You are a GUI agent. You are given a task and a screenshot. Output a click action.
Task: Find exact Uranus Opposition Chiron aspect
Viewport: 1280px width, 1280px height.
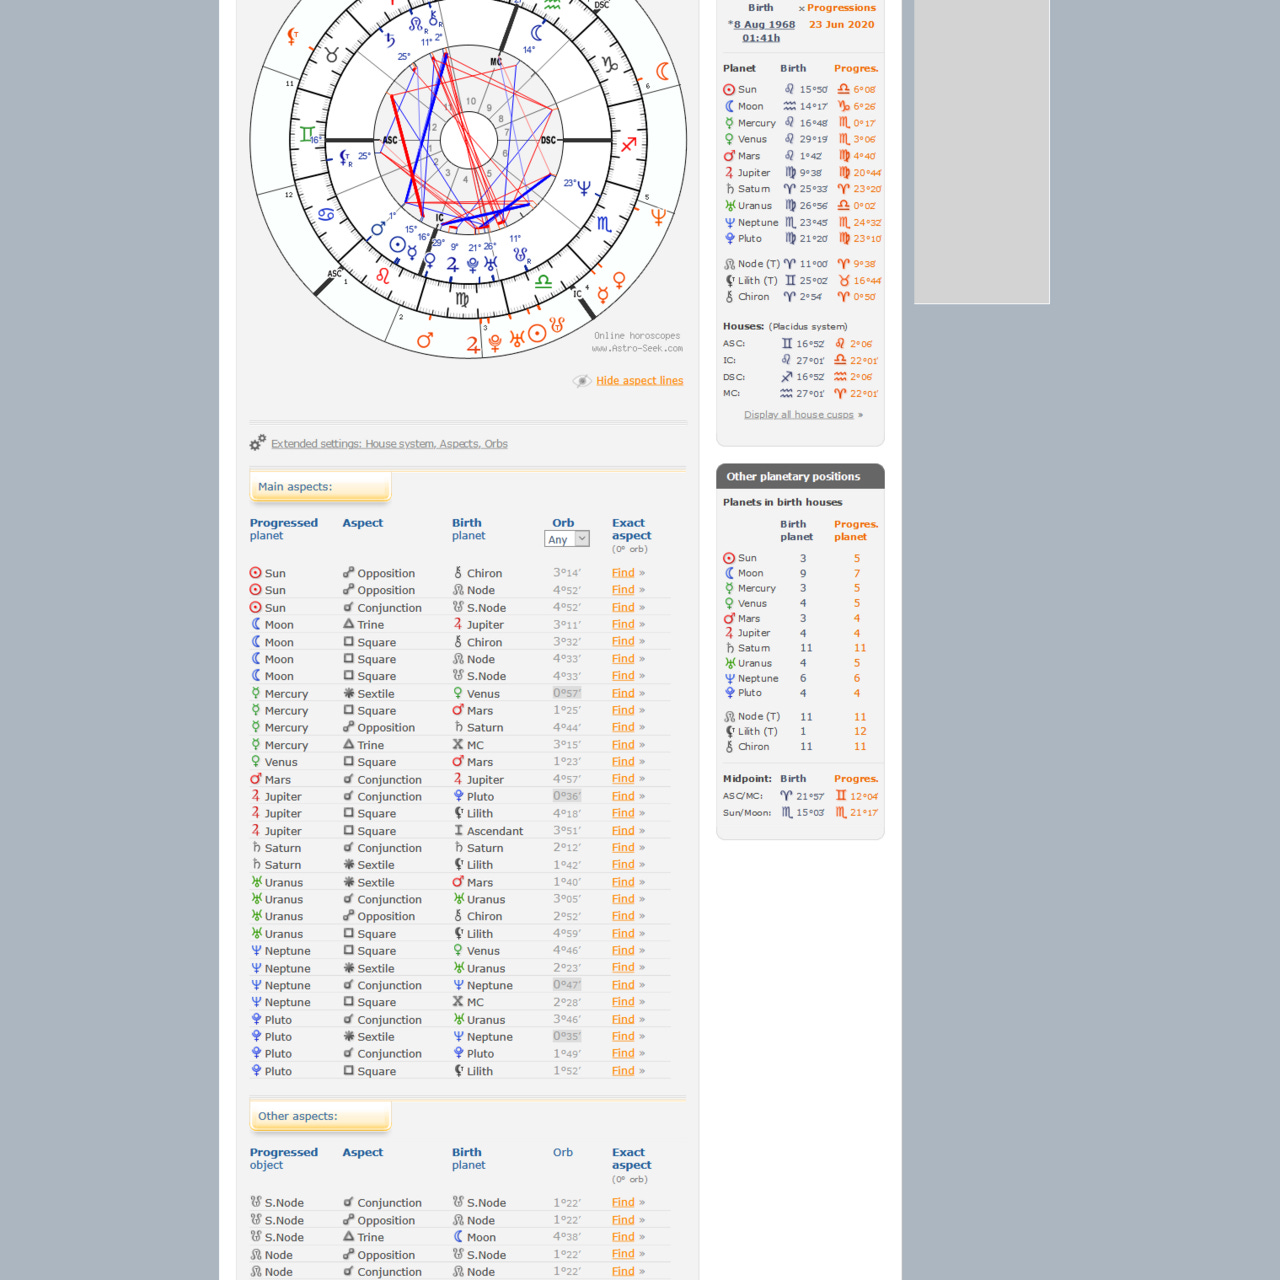coord(623,916)
